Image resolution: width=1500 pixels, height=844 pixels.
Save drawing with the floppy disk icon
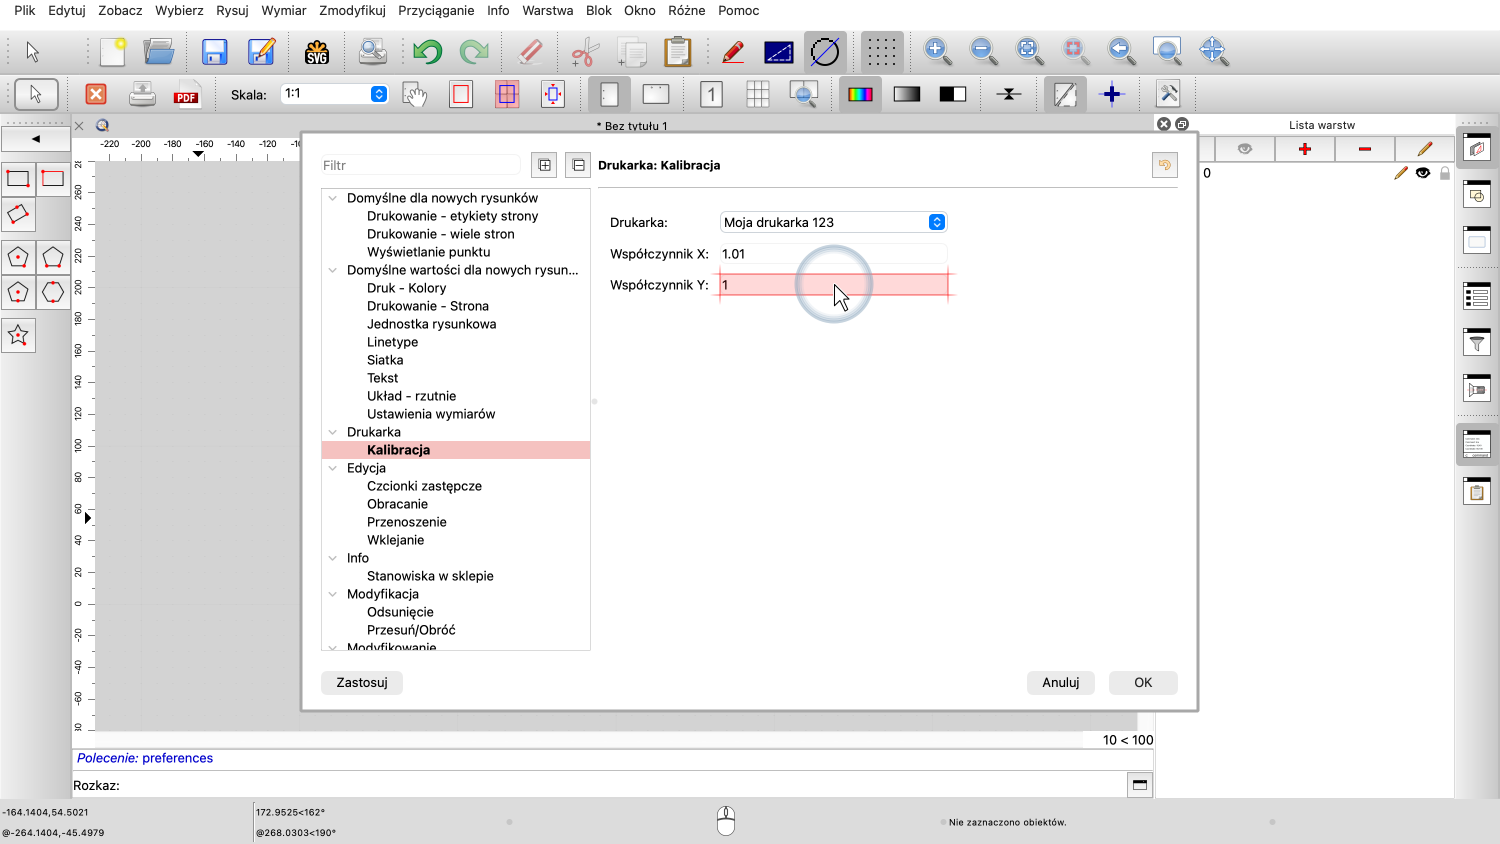(x=214, y=51)
